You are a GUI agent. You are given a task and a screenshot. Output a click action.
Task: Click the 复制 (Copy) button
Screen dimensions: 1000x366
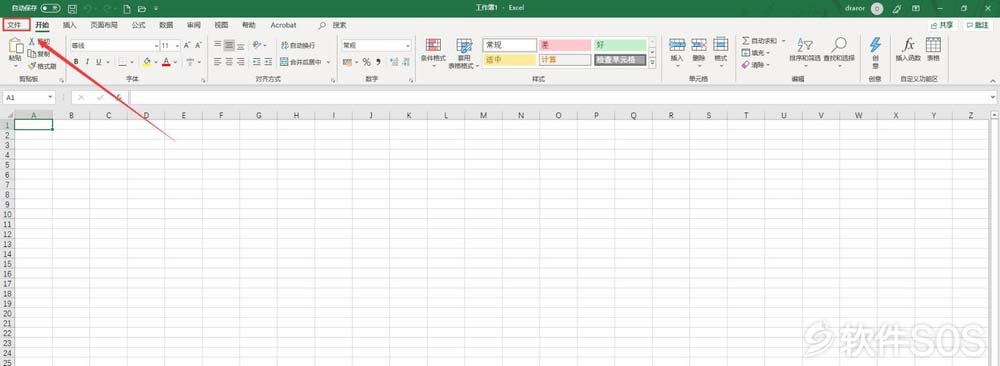click(x=38, y=54)
